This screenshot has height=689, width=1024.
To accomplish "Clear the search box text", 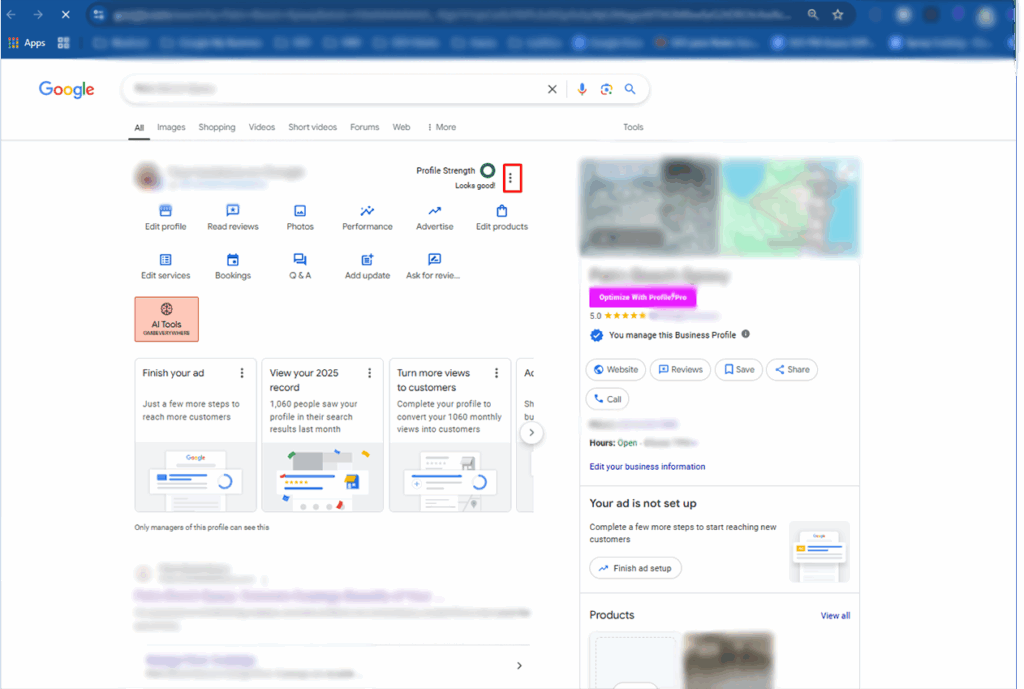I will click(x=552, y=89).
